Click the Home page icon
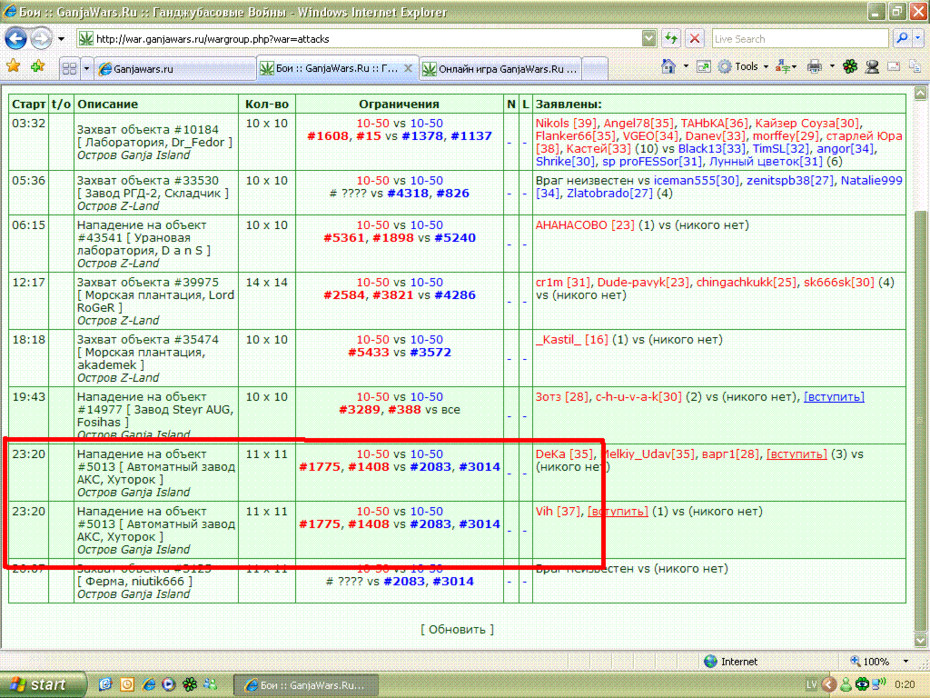The width and height of the screenshot is (930, 698). [669, 67]
